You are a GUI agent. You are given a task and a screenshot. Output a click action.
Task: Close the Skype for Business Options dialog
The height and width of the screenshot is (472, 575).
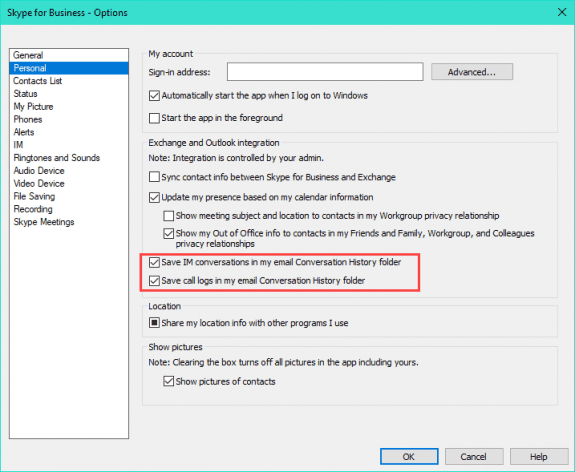click(x=561, y=12)
